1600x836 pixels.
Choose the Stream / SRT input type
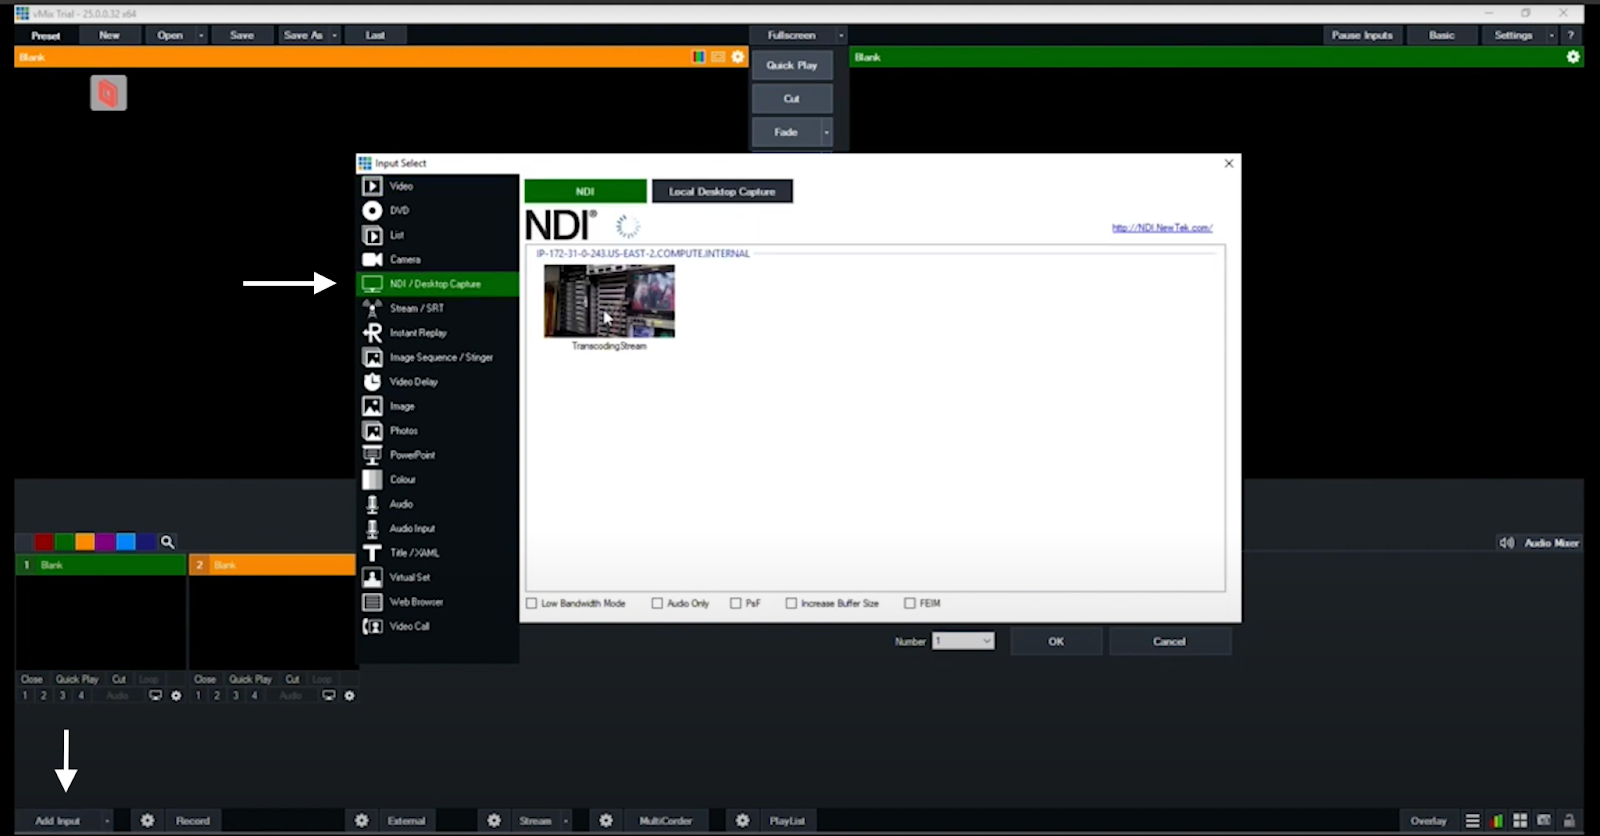coord(437,309)
